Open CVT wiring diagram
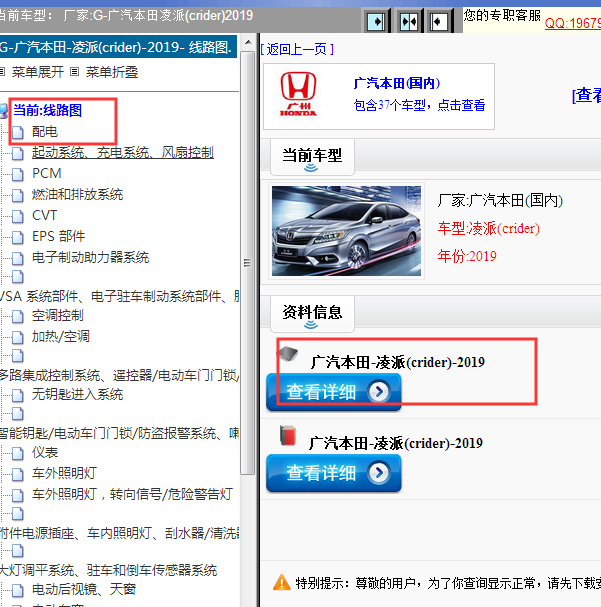The width and height of the screenshot is (601, 607). coord(45,215)
